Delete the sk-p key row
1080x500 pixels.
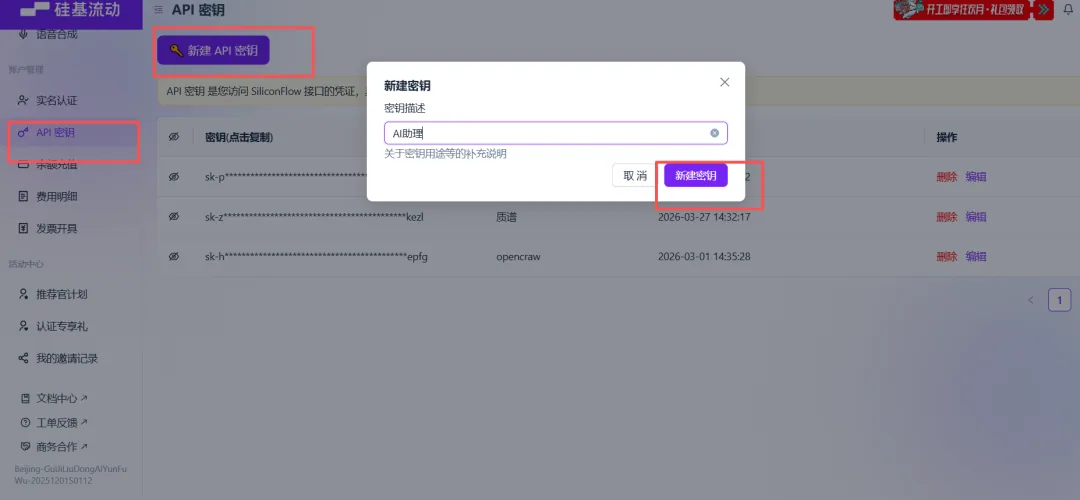[x=946, y=177]
